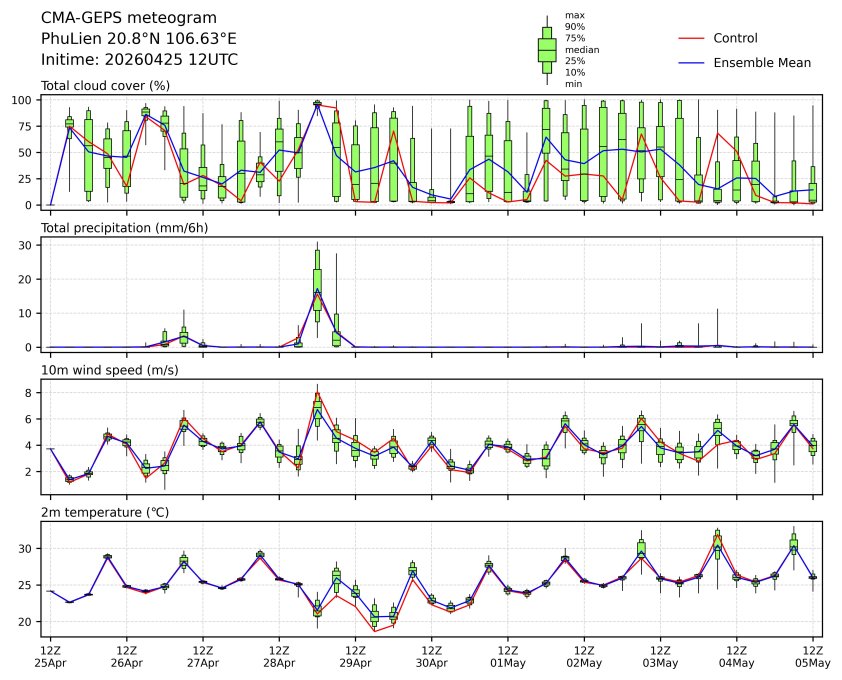Click the PhuLien coordinates text
The image size is (842, 680).
point(139,39)
